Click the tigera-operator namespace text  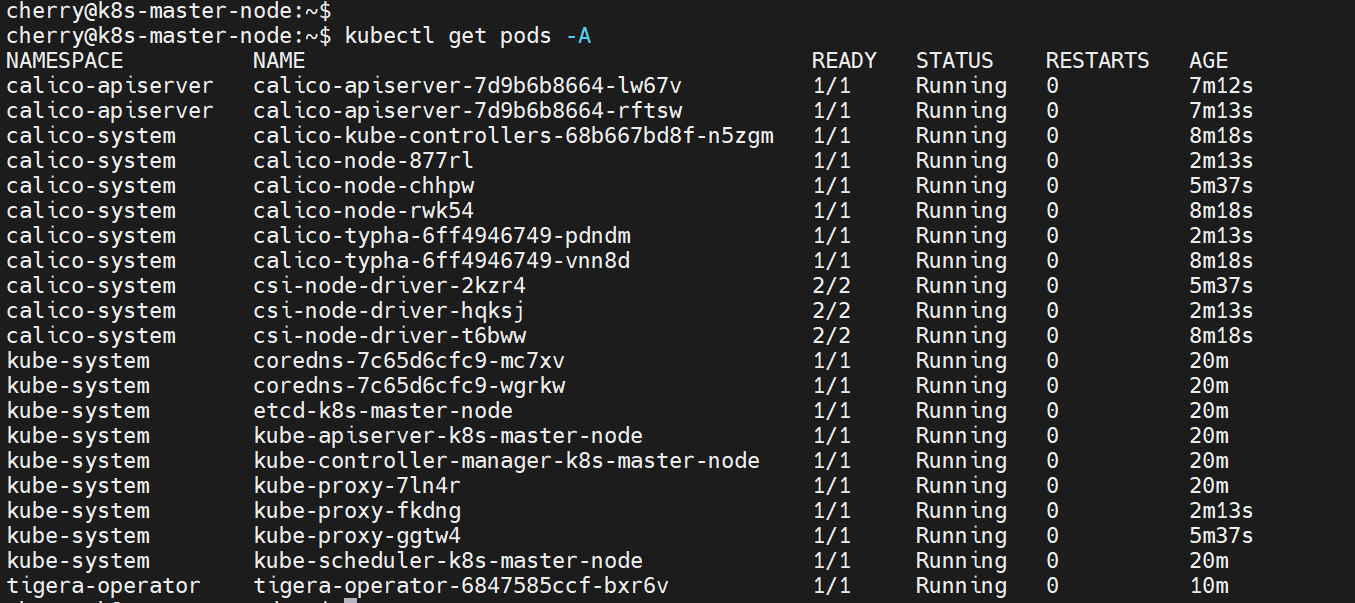pos(103,586)
